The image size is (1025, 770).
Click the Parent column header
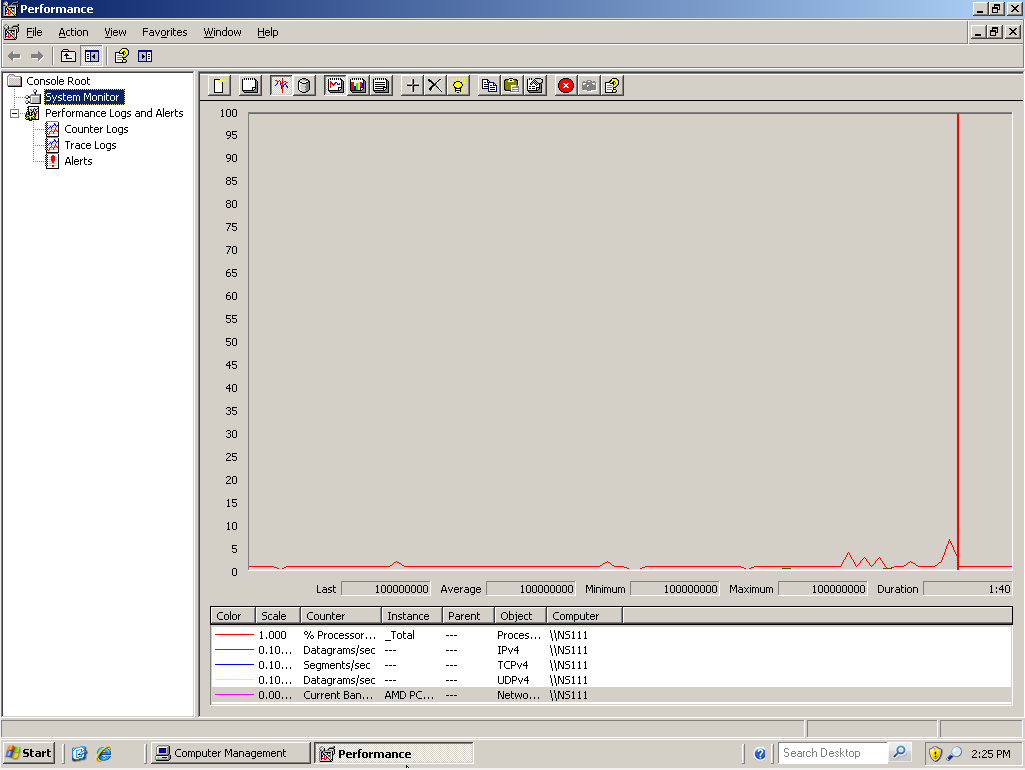pos(469,616)
